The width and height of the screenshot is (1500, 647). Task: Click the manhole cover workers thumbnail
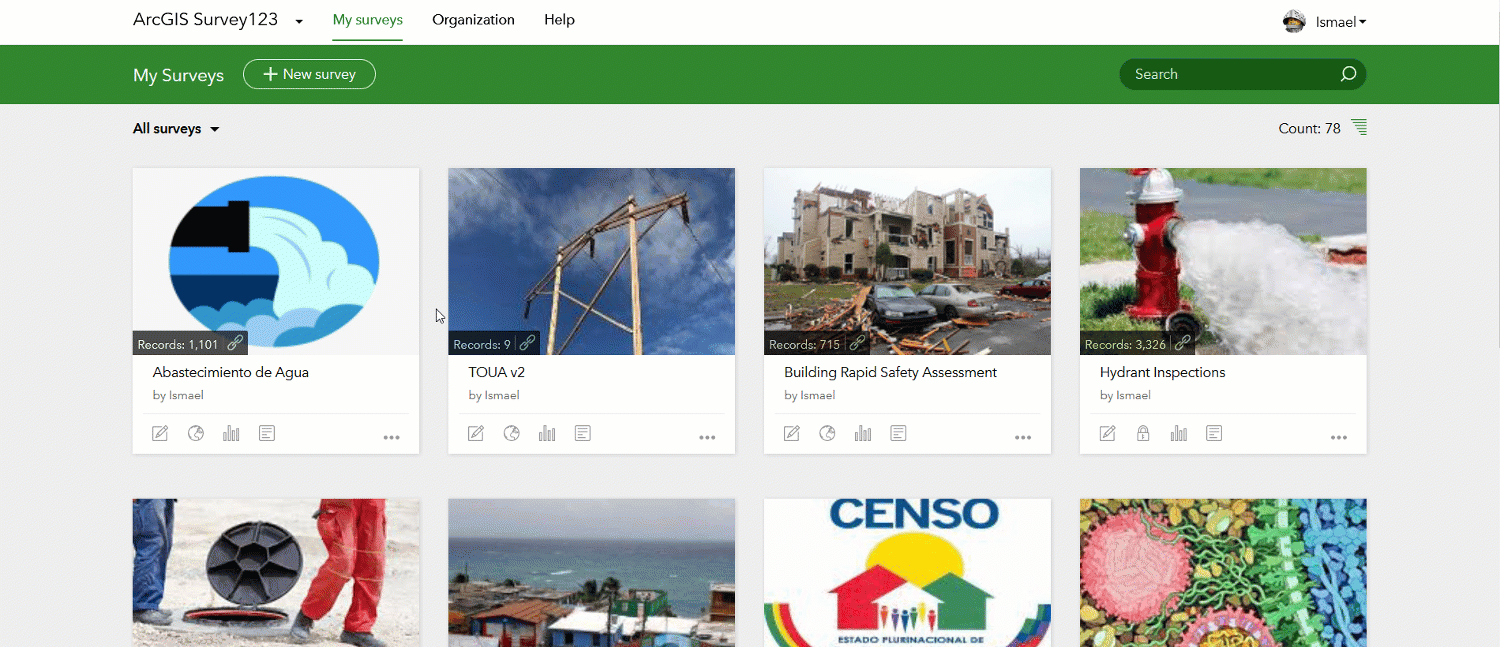pyautogui.click(x=276, y=573)
